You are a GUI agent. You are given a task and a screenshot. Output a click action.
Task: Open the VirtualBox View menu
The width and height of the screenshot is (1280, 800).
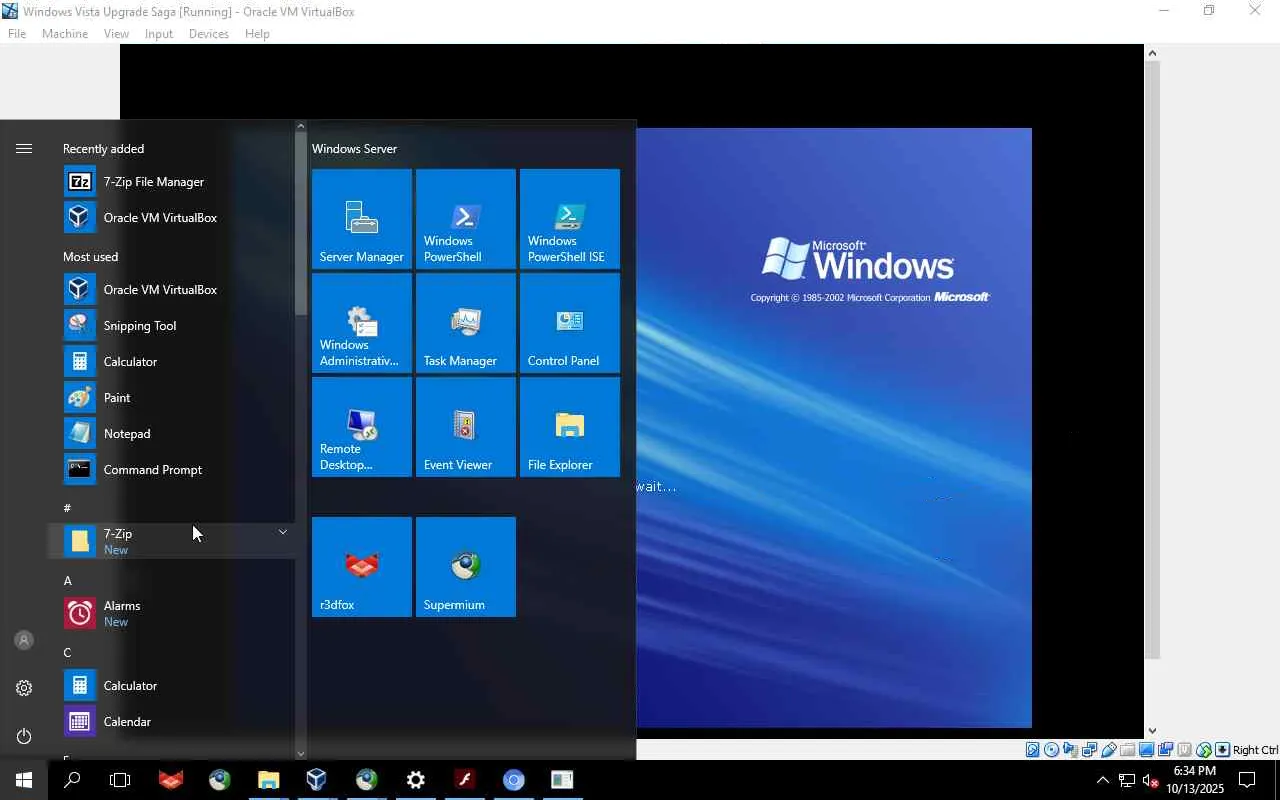point(116,34)
